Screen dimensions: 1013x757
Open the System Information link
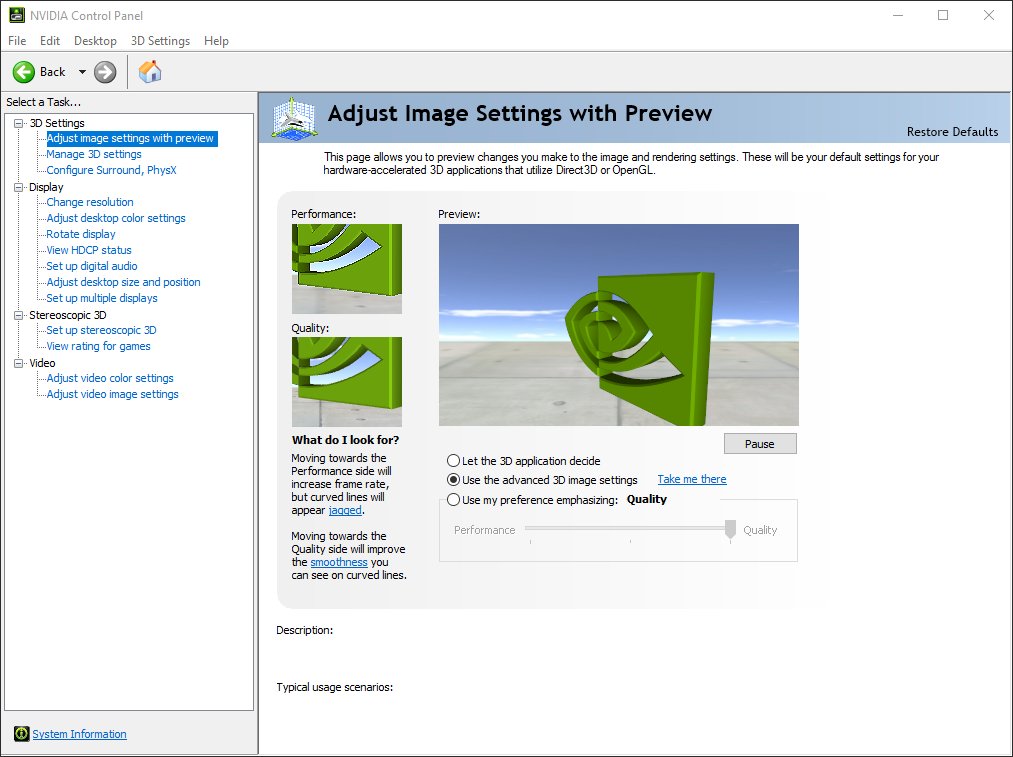point(79,734)
